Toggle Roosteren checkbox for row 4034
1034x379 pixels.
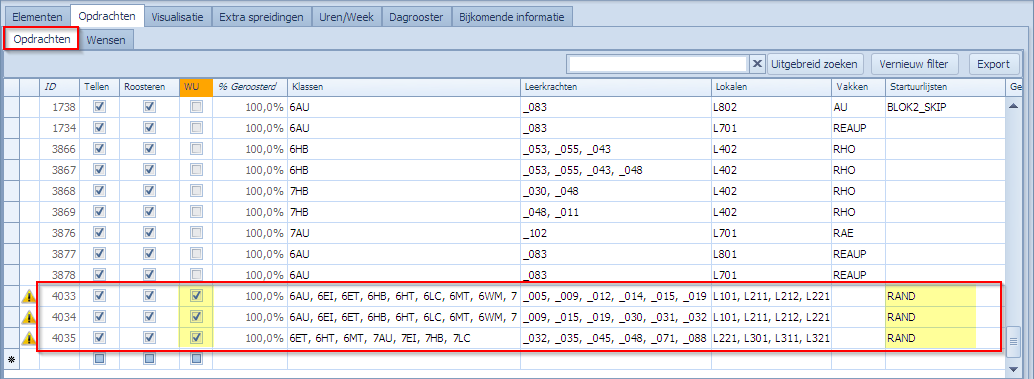point(149,318)
